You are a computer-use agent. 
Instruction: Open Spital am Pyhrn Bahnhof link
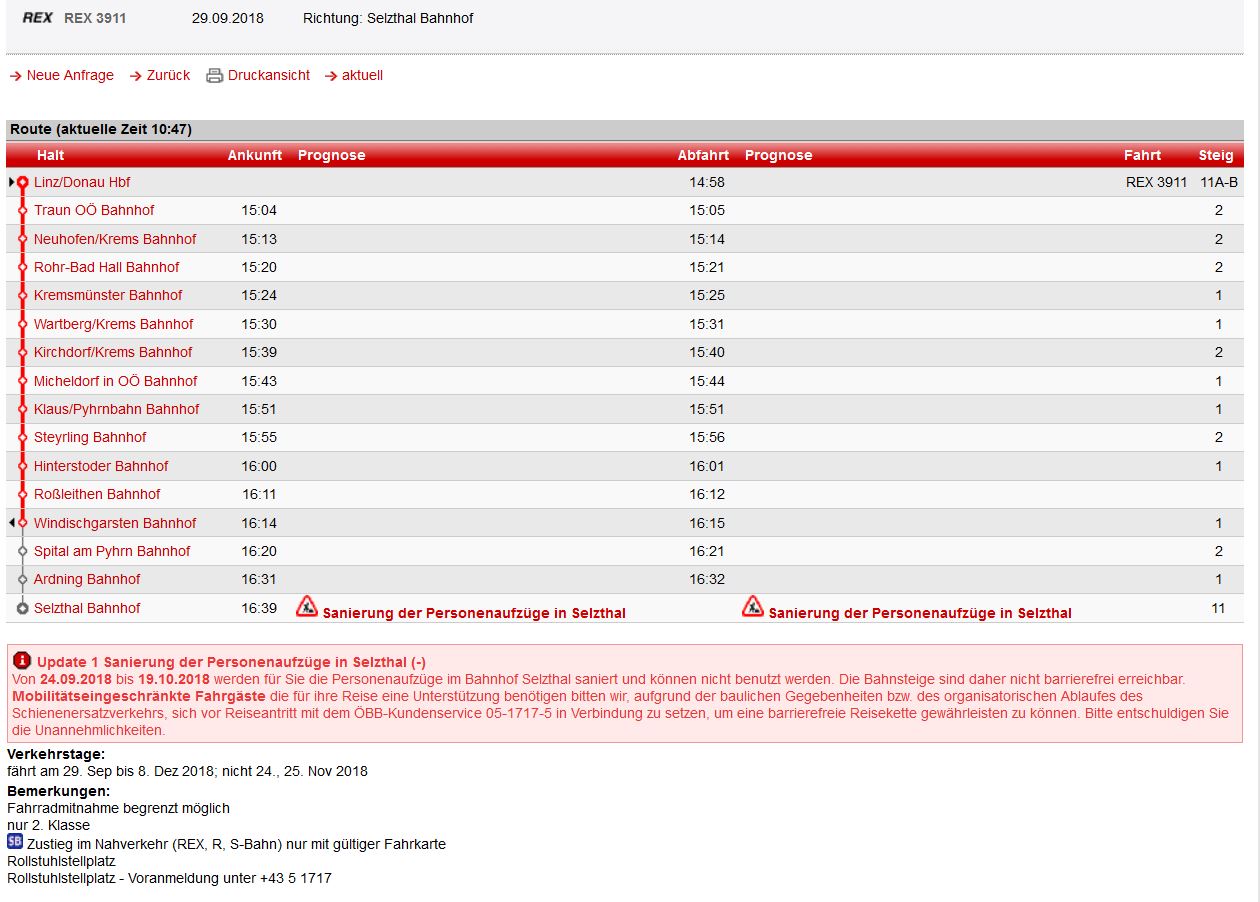click(x=112, y=551)
